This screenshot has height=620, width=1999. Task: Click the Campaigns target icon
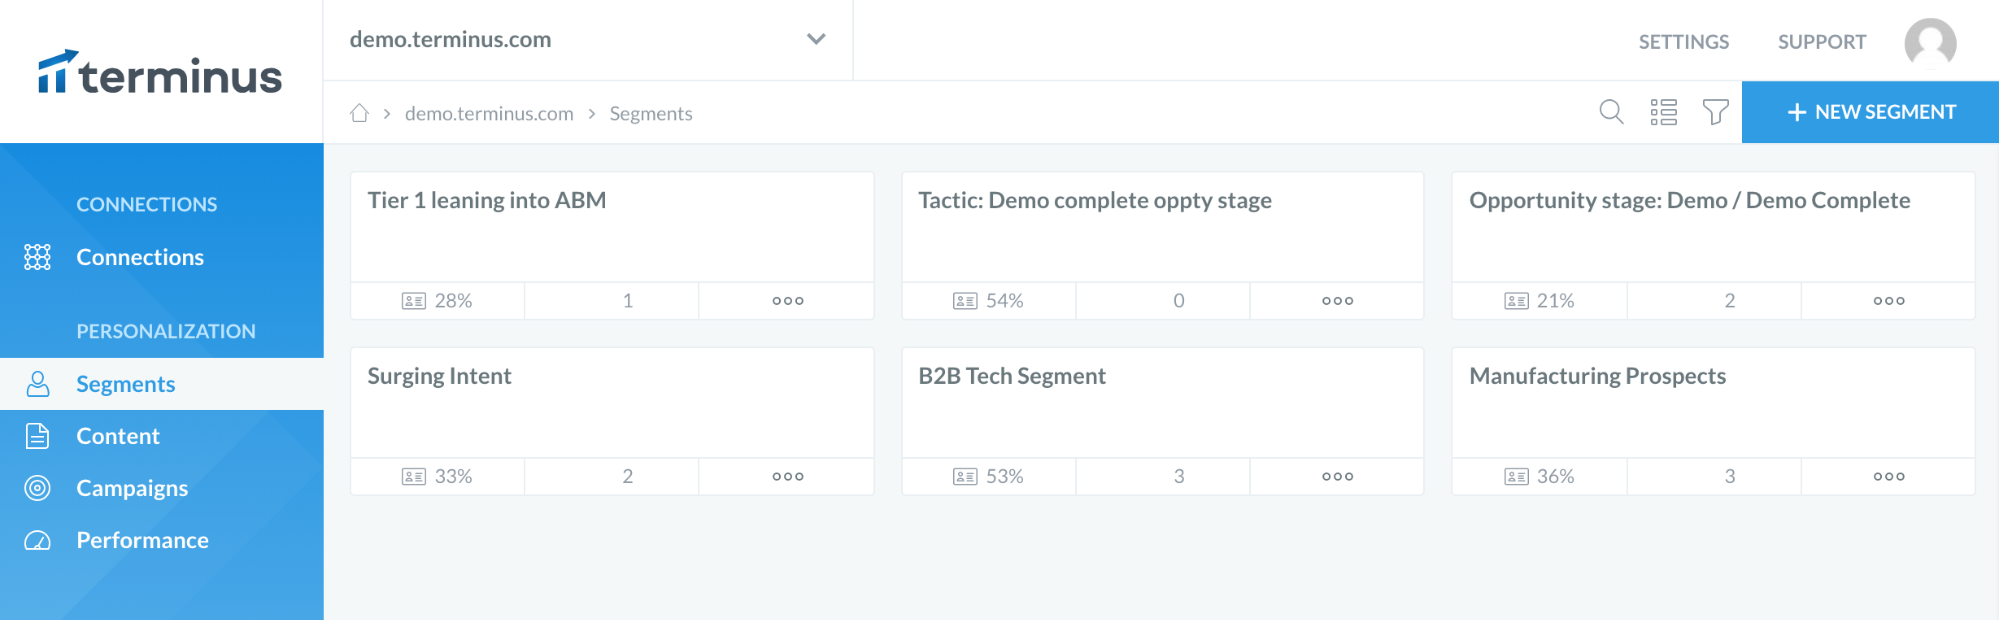pyautogui.click(x=37, y=488)
